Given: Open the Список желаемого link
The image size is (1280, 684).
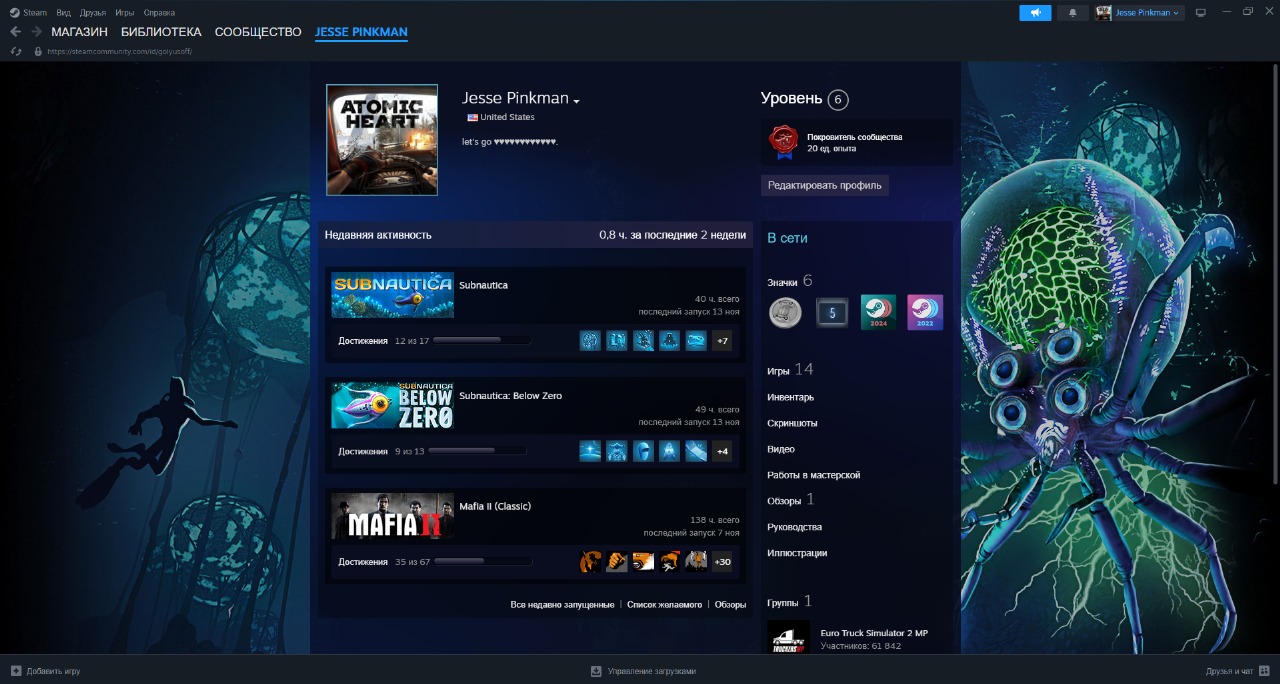Looking at the screenshot, I should tap(664, 605).
